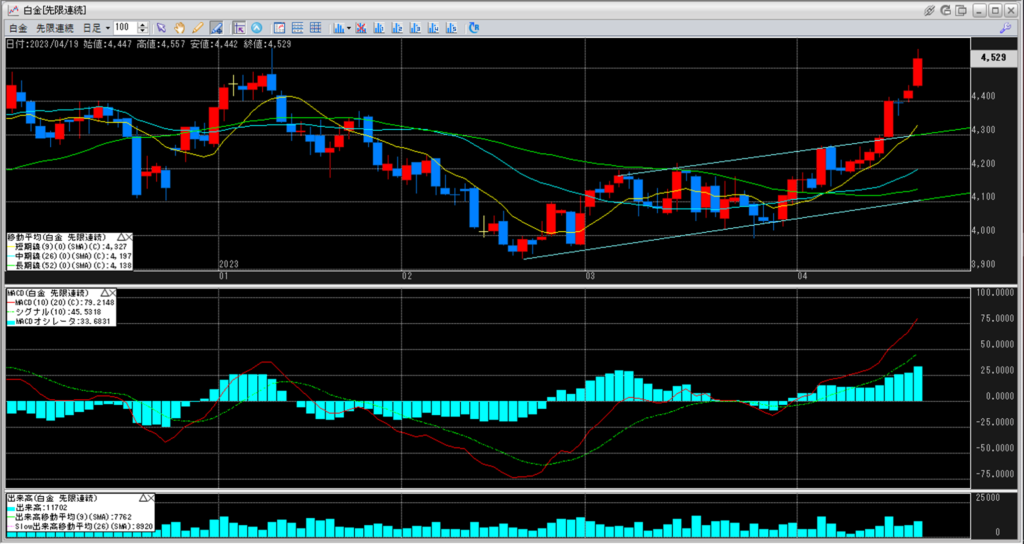Click the cyan 中期線(26) legend swatch
The width and height of the screenshot is (1024, 544).
pos(10,257)
